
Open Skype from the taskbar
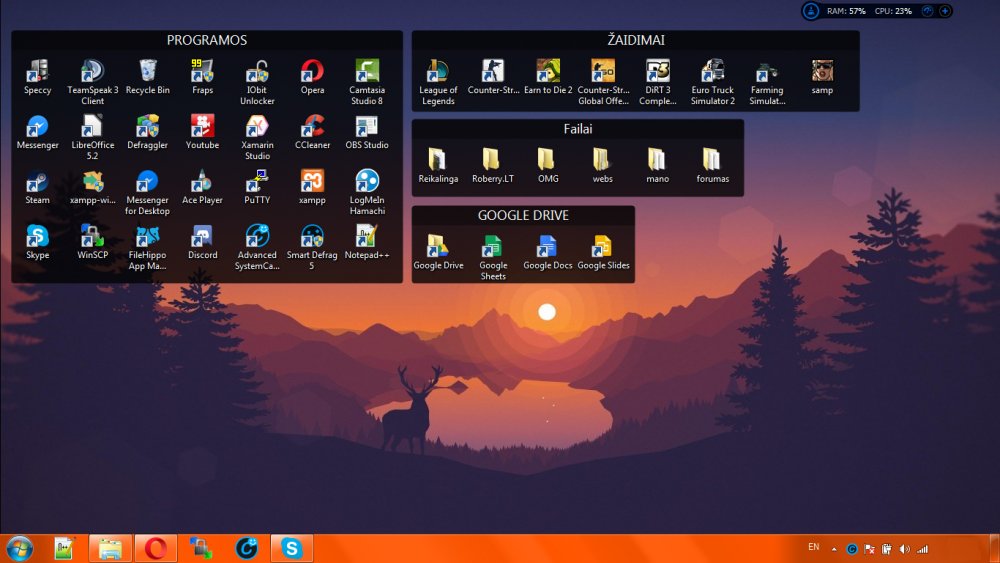pyautogui.click(x=291, y=548)
